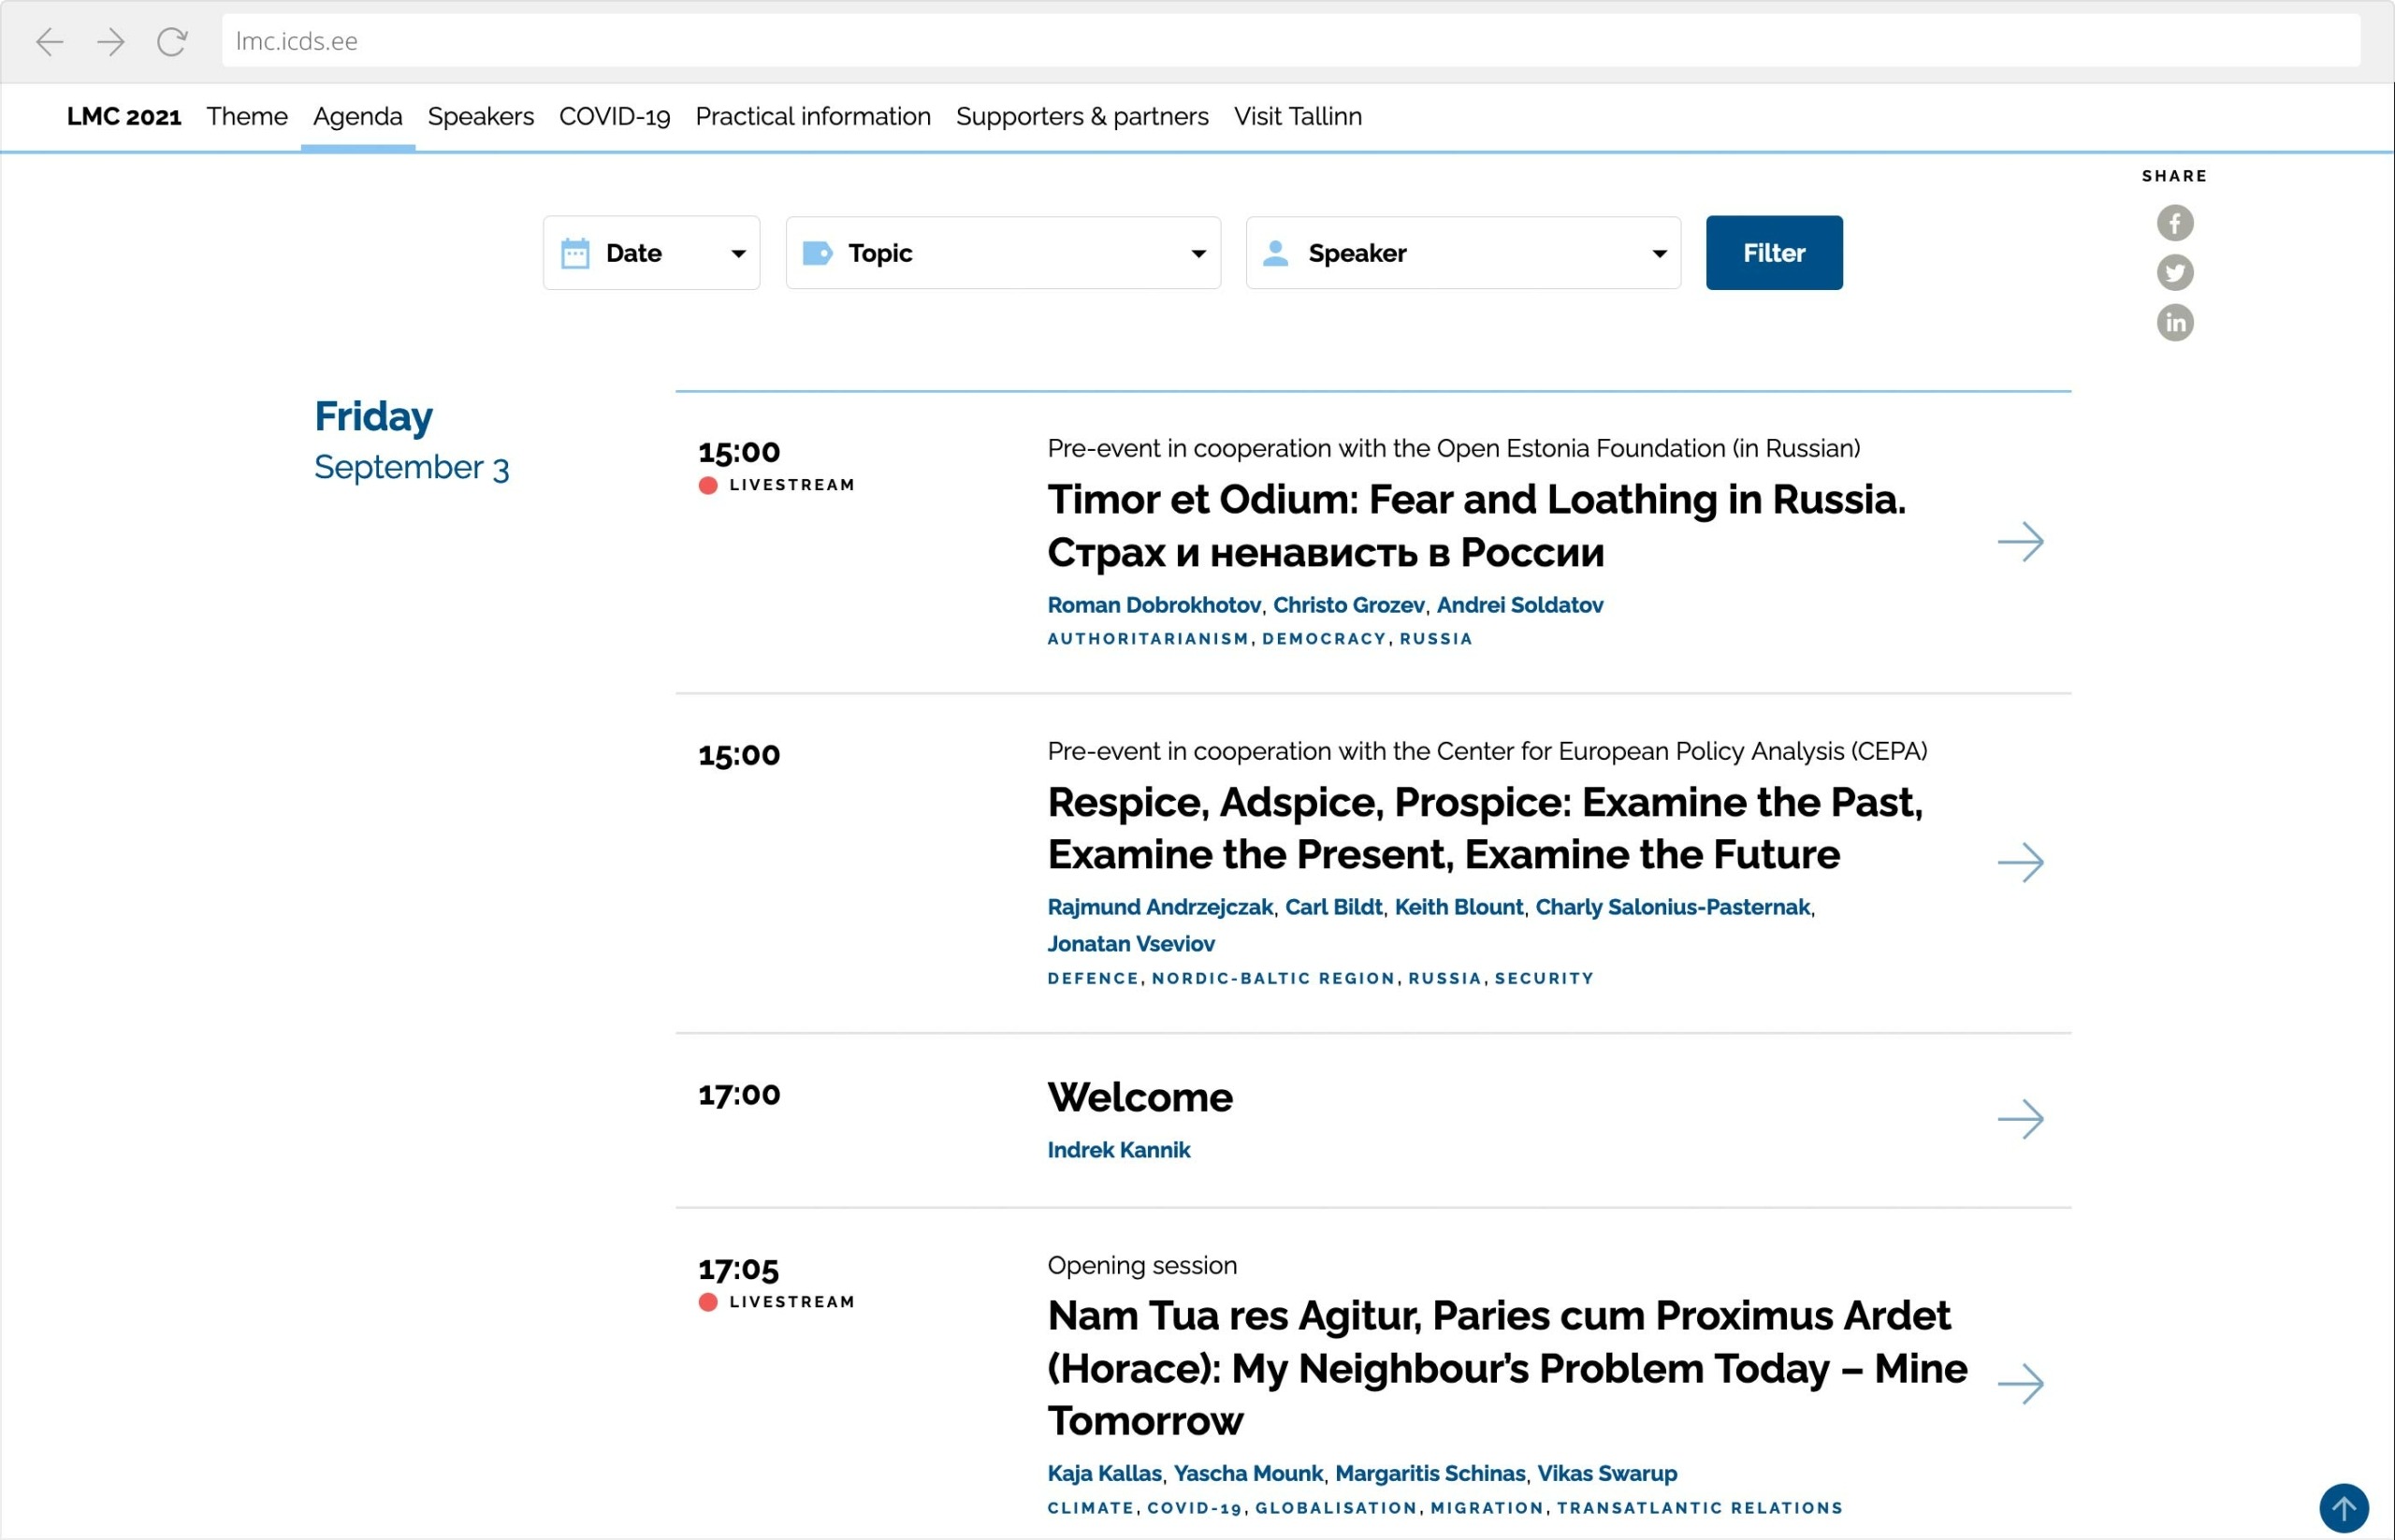Click the lmc.icds.ee address bar
This screenshot has height=1540, width=2395.
coord(1290,41)
